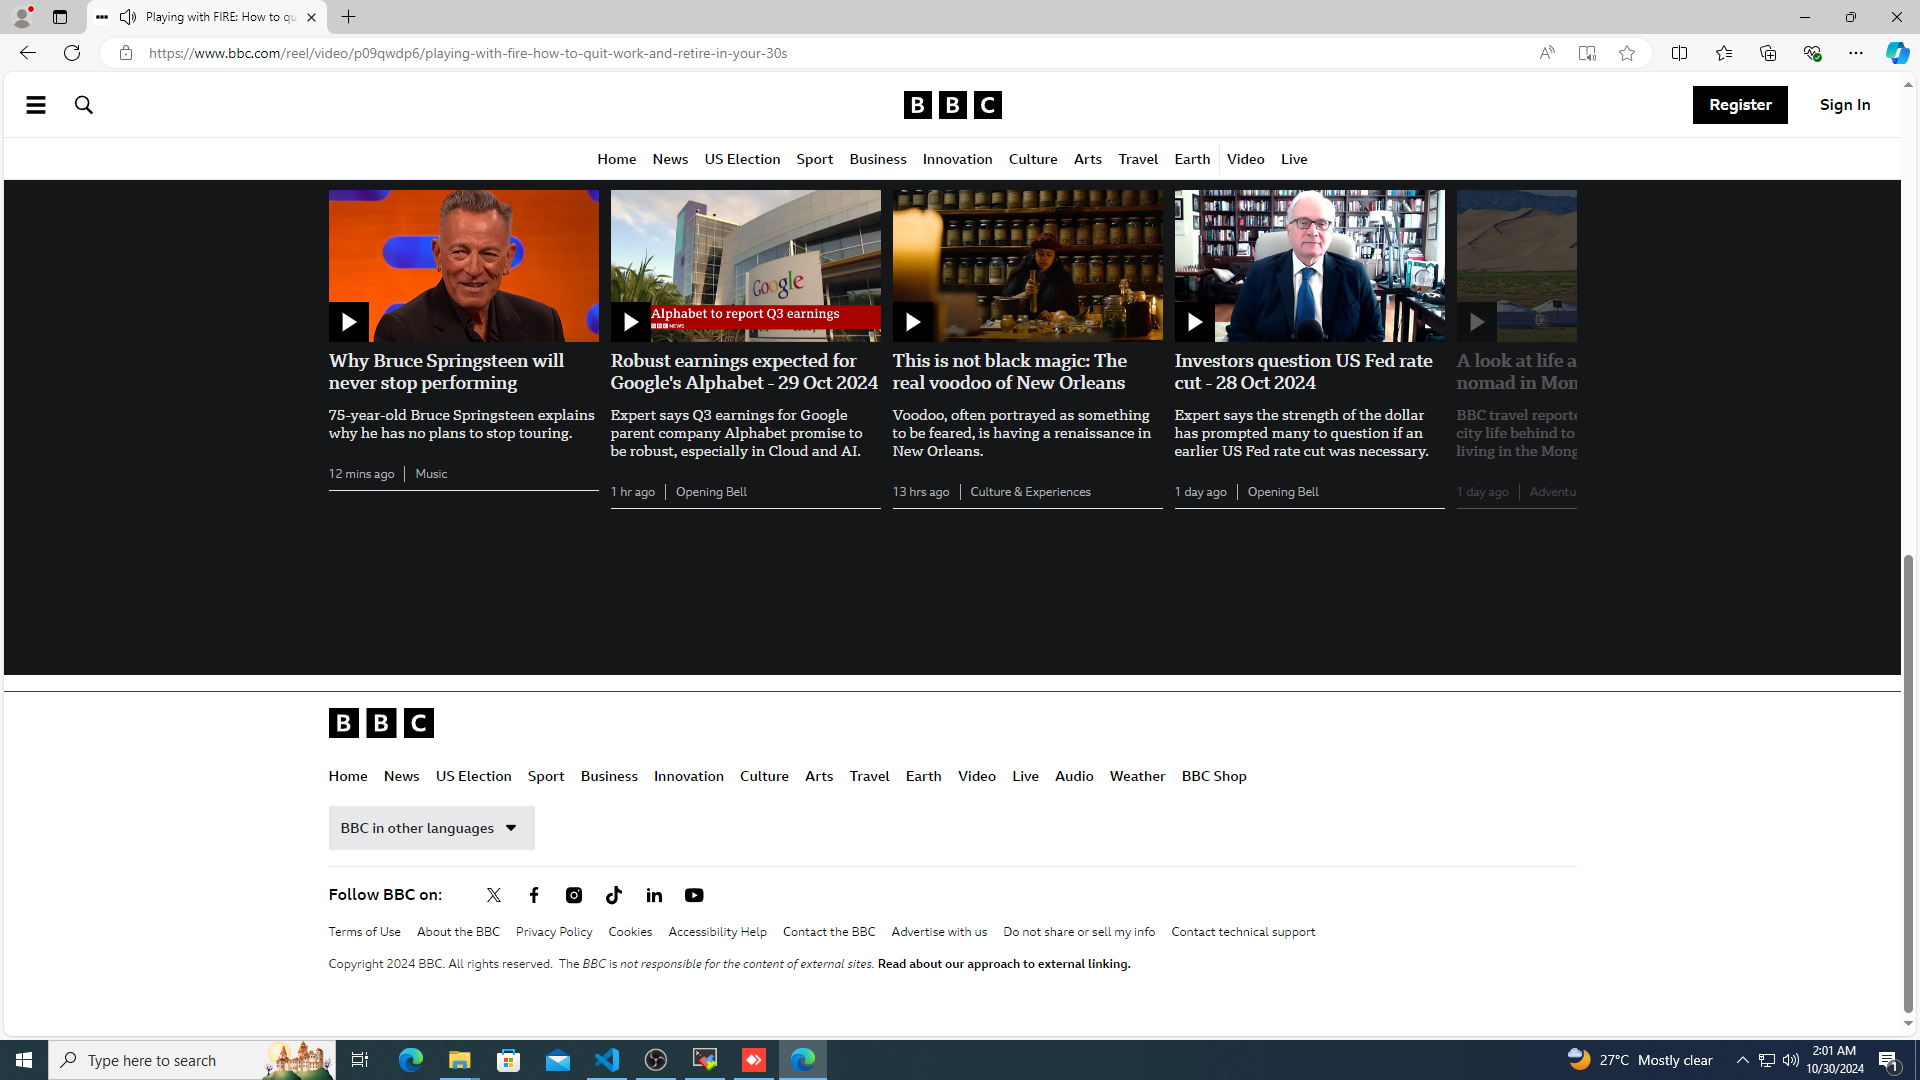
Task: Toggle Immersive Reader in address bar
Action: pyautogui.click(x=1587, y=53)
